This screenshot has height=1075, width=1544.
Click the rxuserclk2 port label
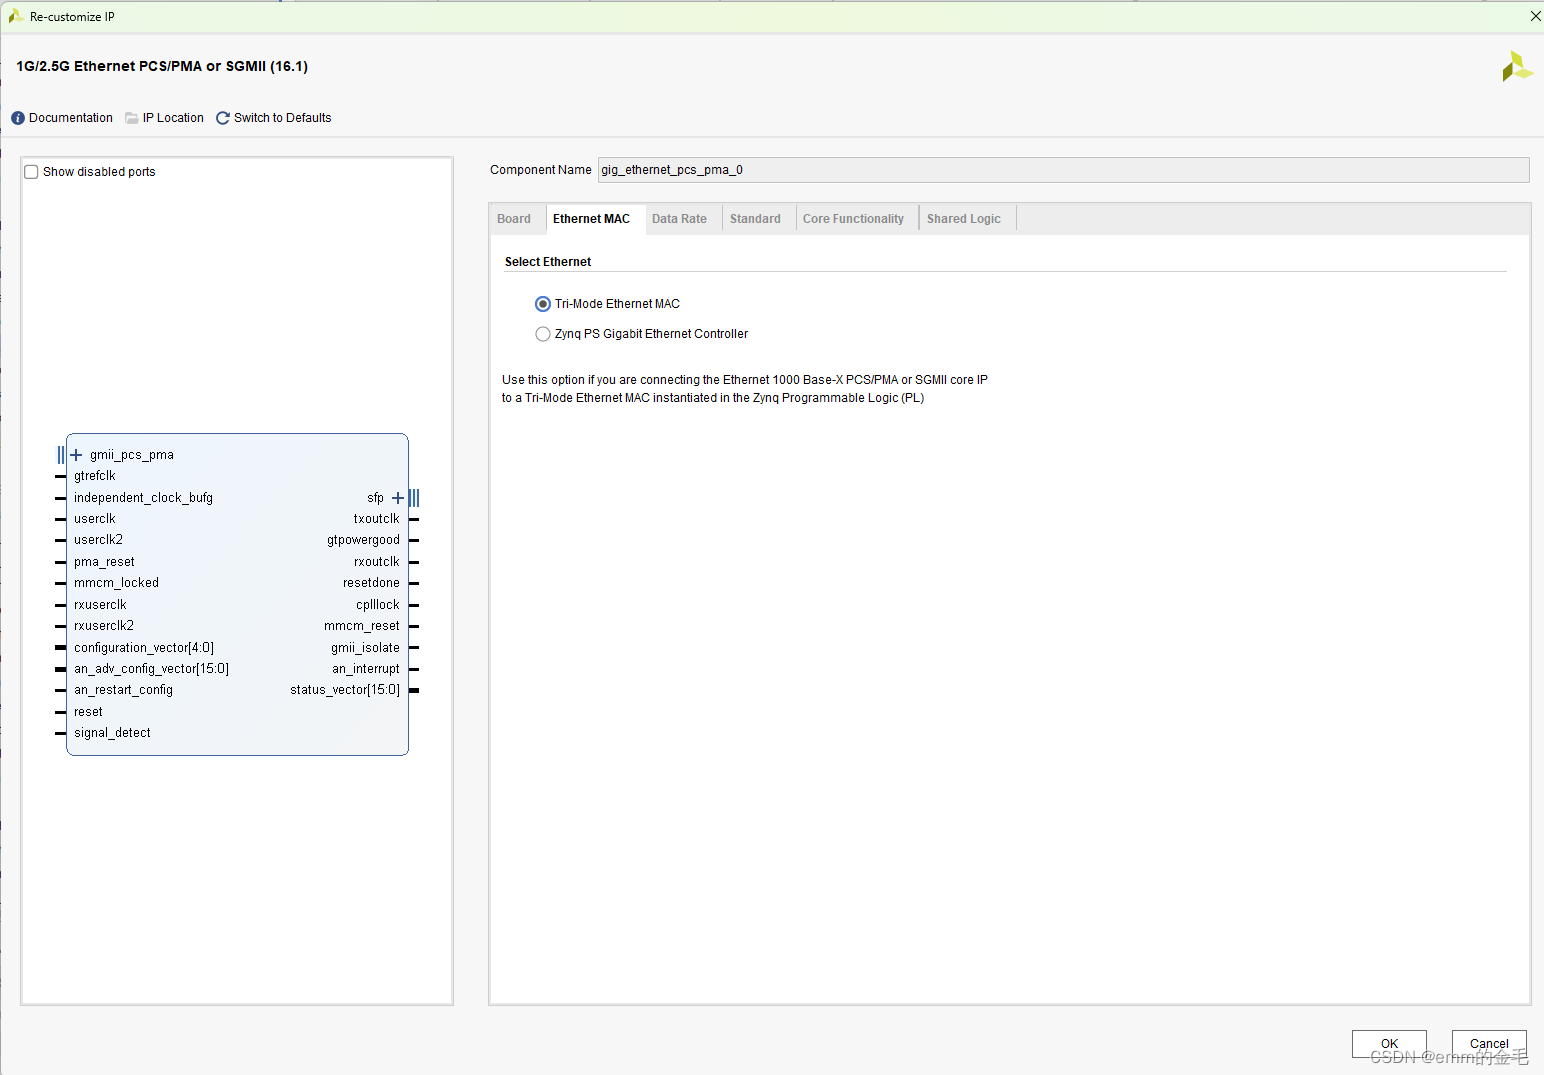[104, 626]
